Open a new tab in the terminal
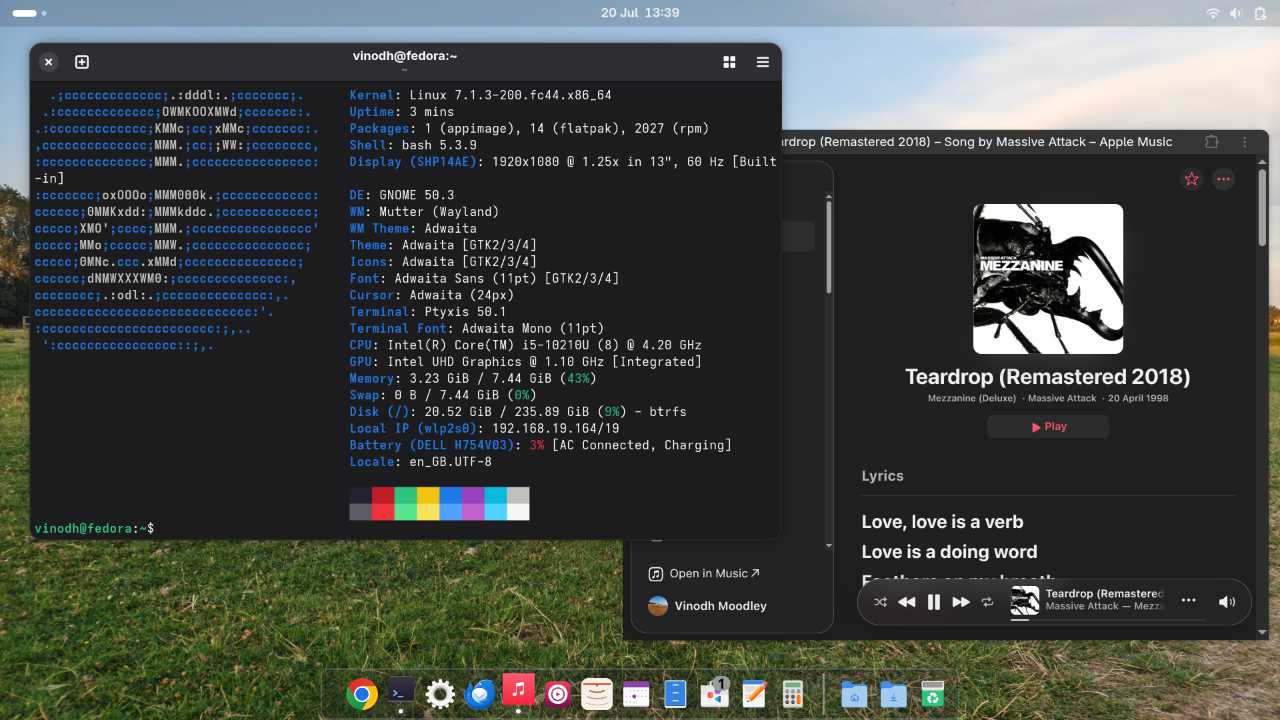The width and height of the screenshot is (1280, 720). (82, 62)
